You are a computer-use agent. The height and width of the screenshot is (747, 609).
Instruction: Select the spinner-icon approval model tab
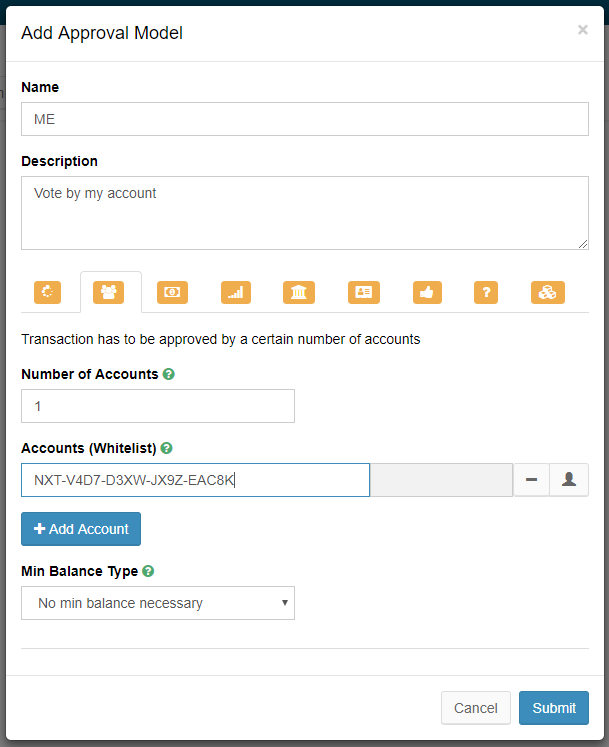point(48,292)
